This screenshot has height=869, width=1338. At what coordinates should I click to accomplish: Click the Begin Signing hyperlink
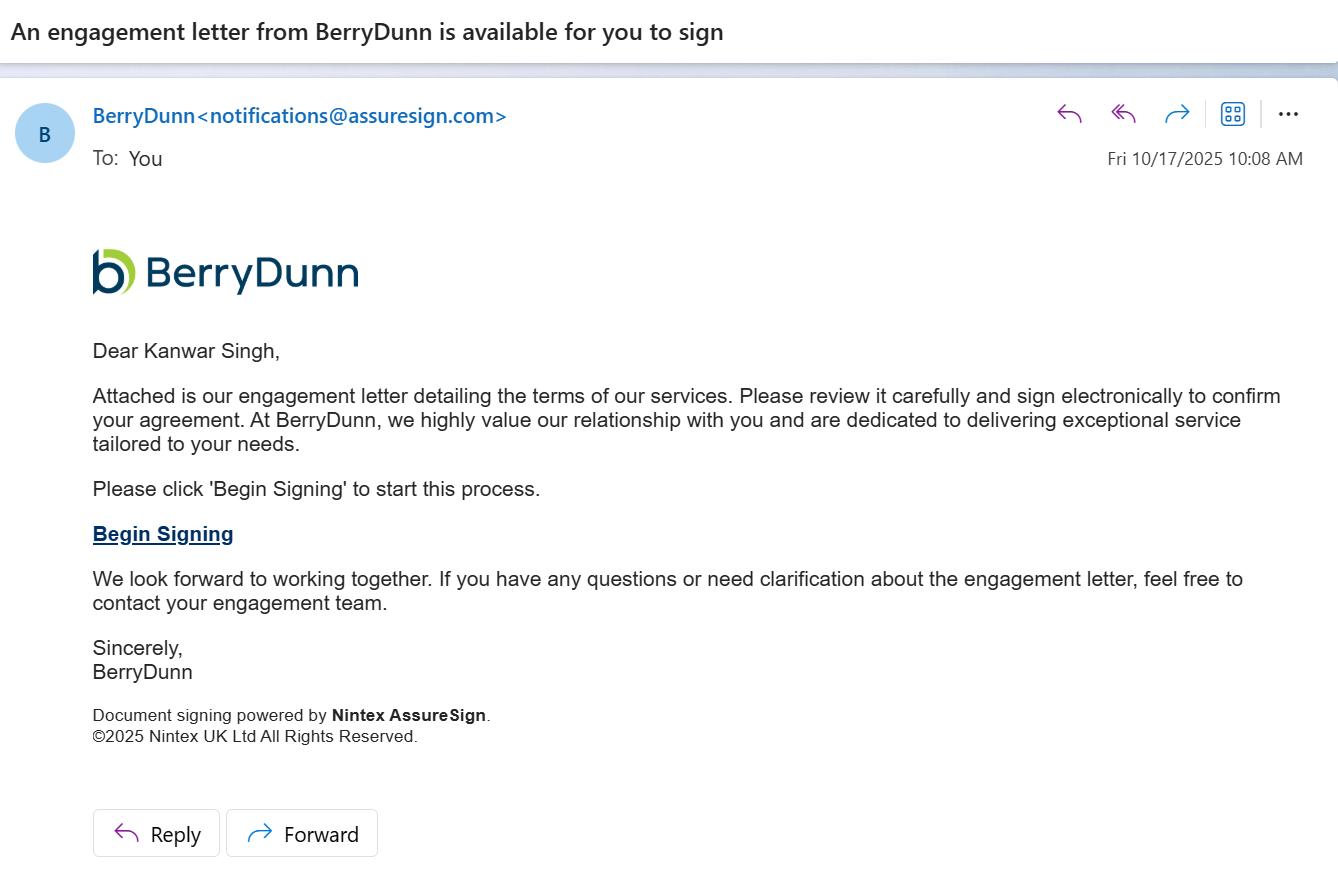coord(163,534)
